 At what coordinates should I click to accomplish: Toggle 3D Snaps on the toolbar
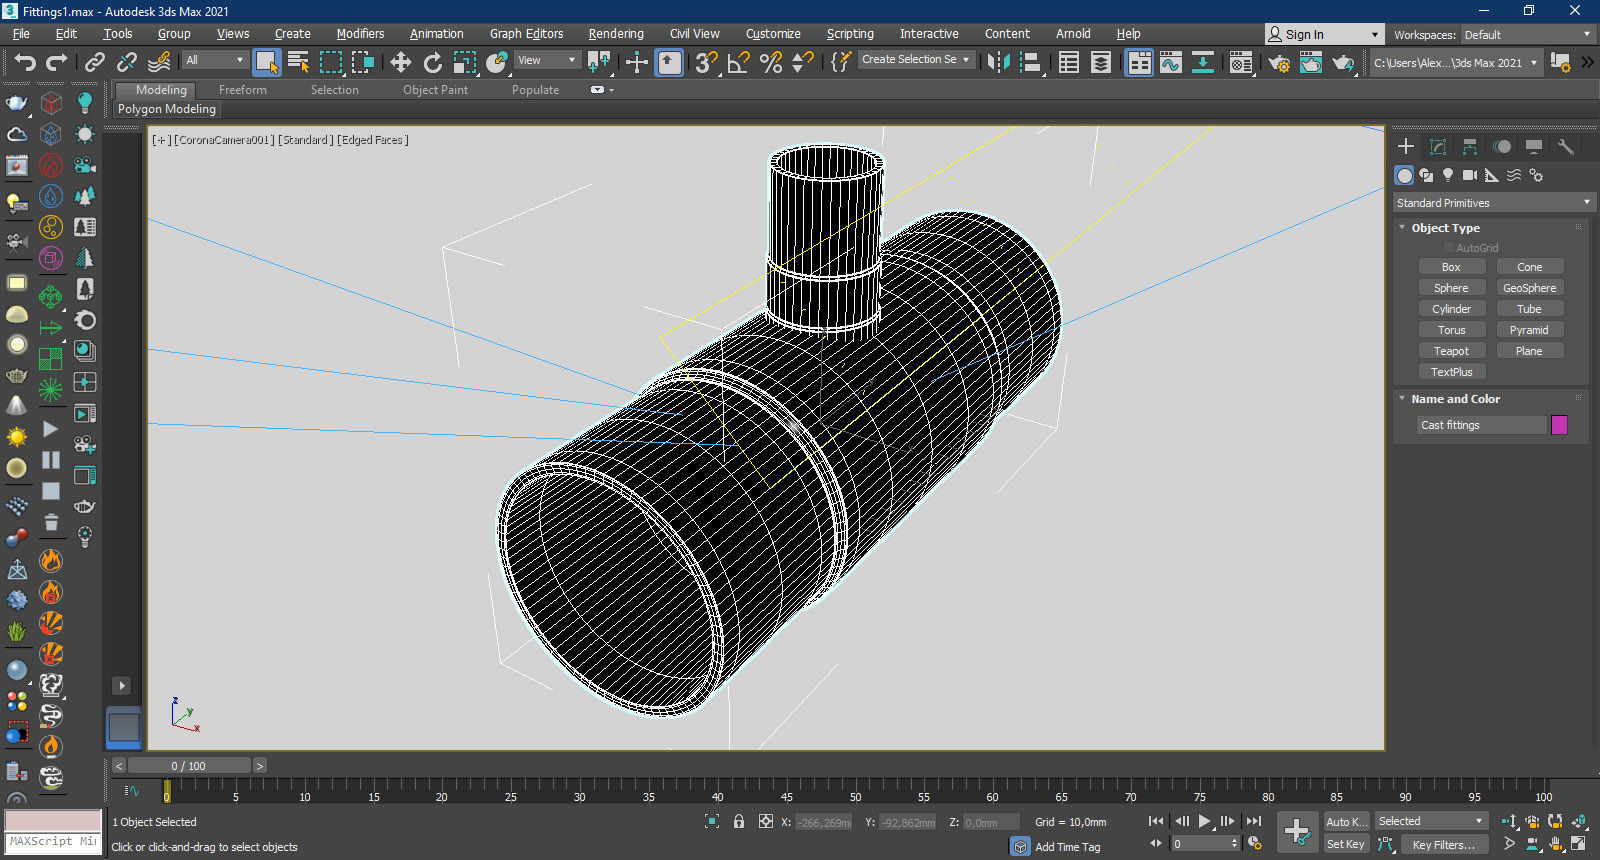[707, 62]
